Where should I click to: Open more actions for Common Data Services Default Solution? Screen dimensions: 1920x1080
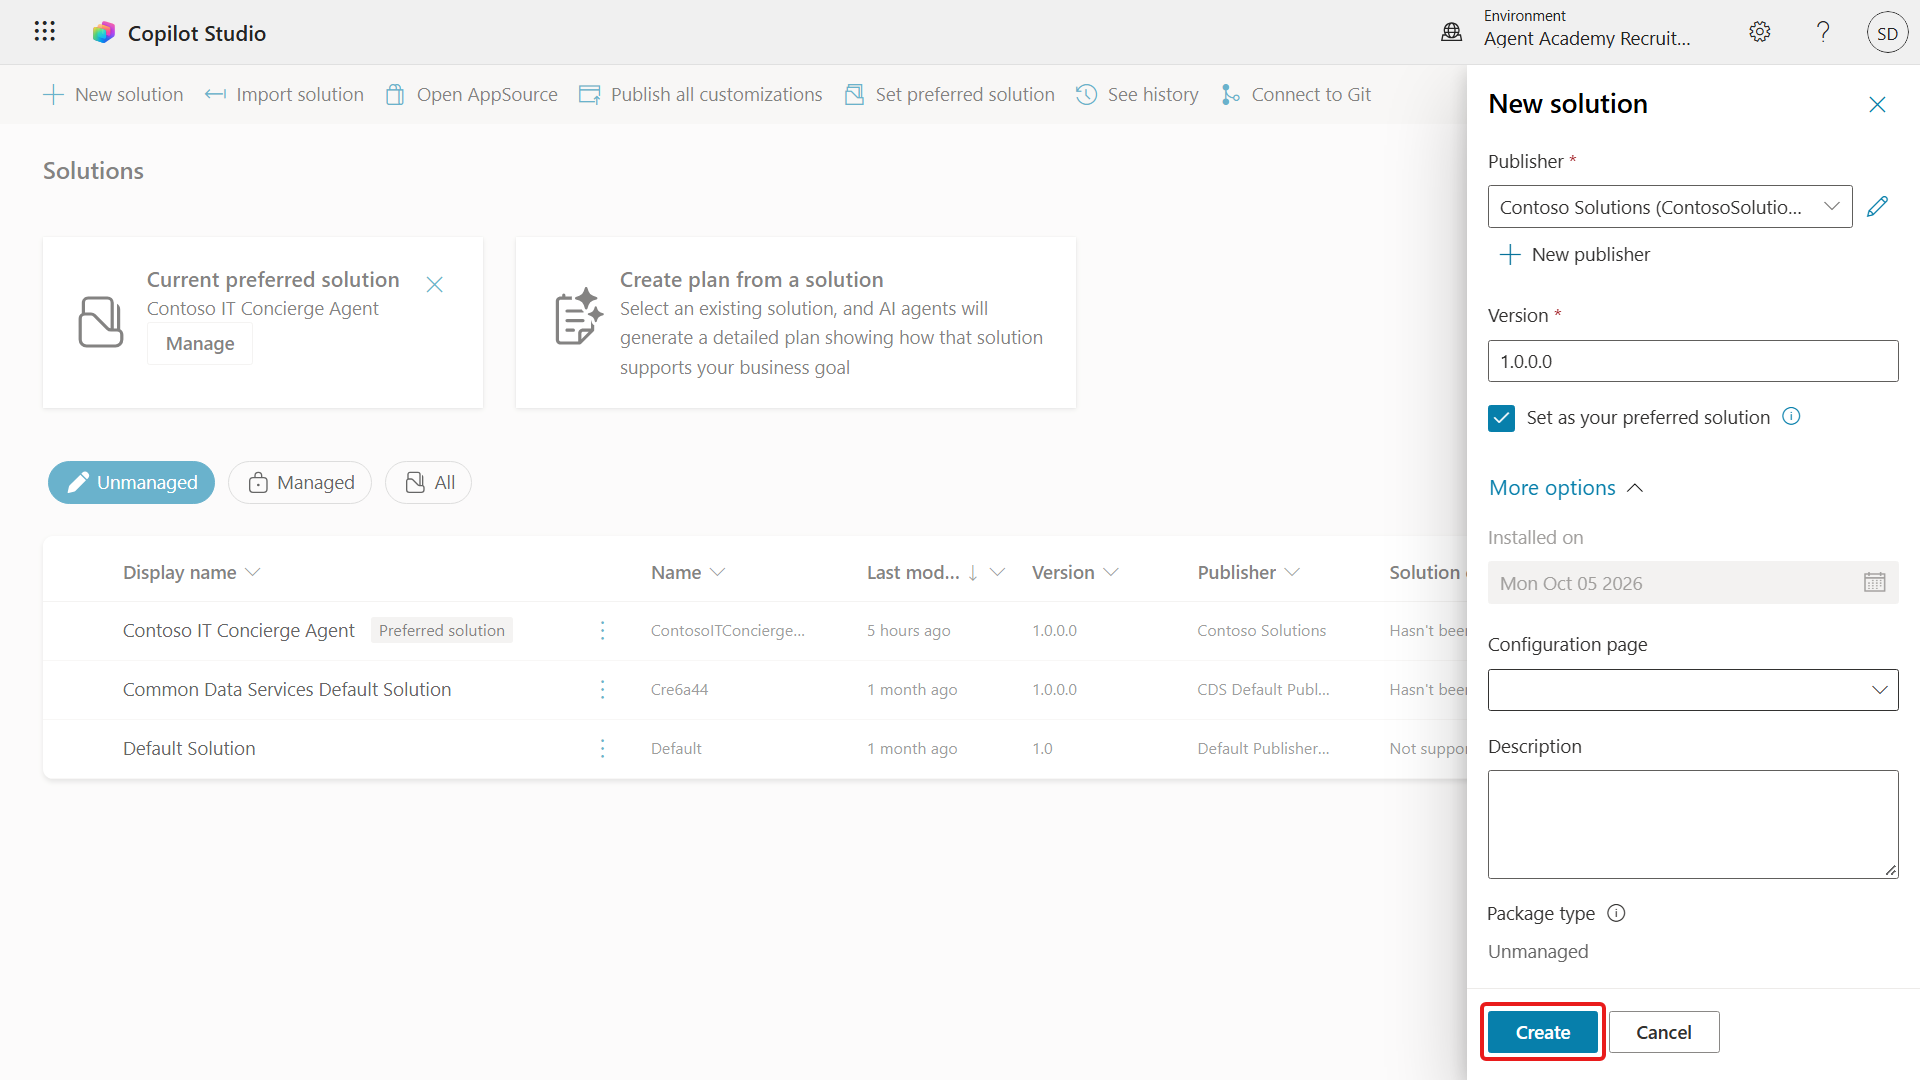point(602,689)
